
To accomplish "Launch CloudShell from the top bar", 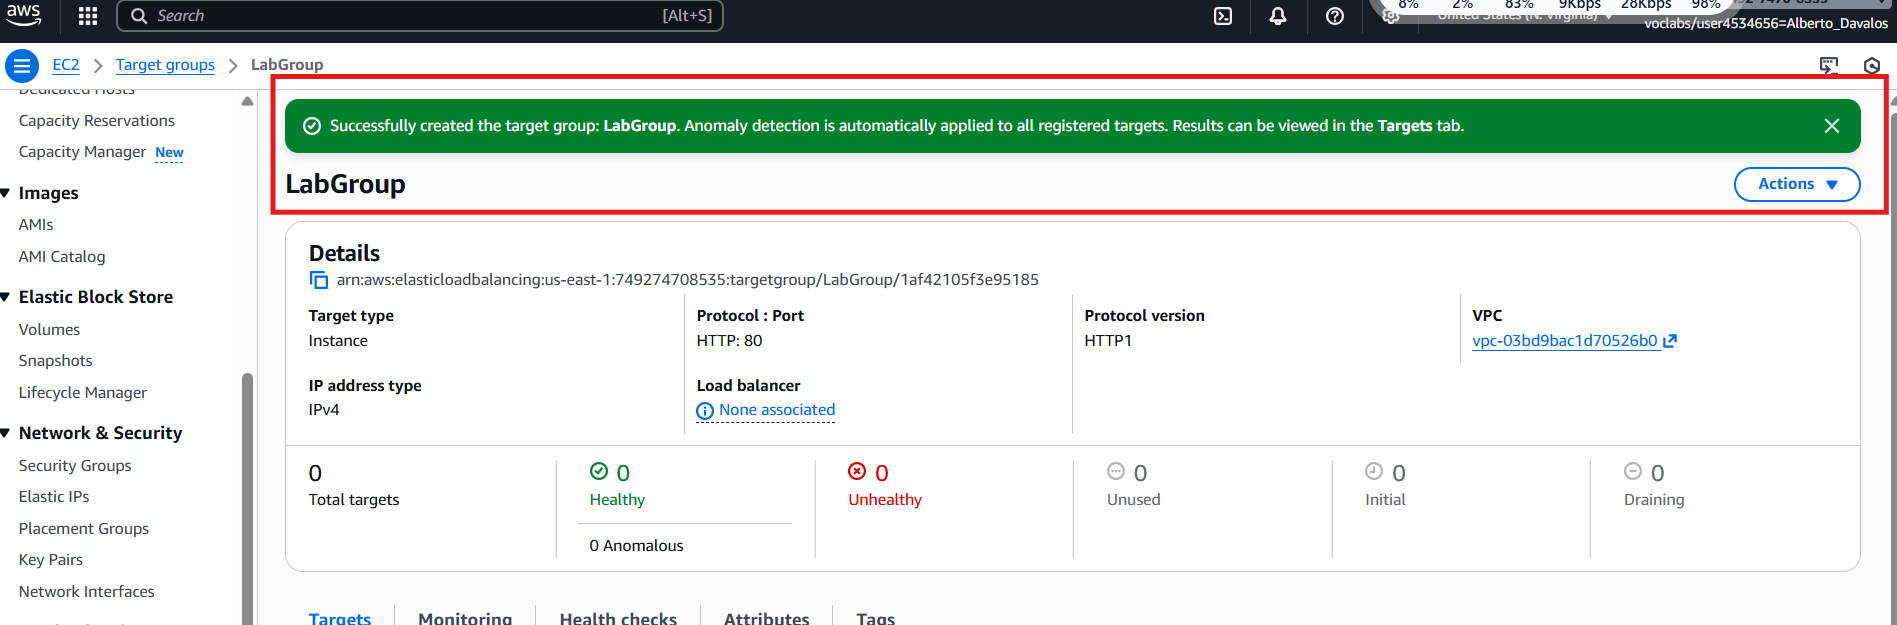I will tap(1223, 16).
